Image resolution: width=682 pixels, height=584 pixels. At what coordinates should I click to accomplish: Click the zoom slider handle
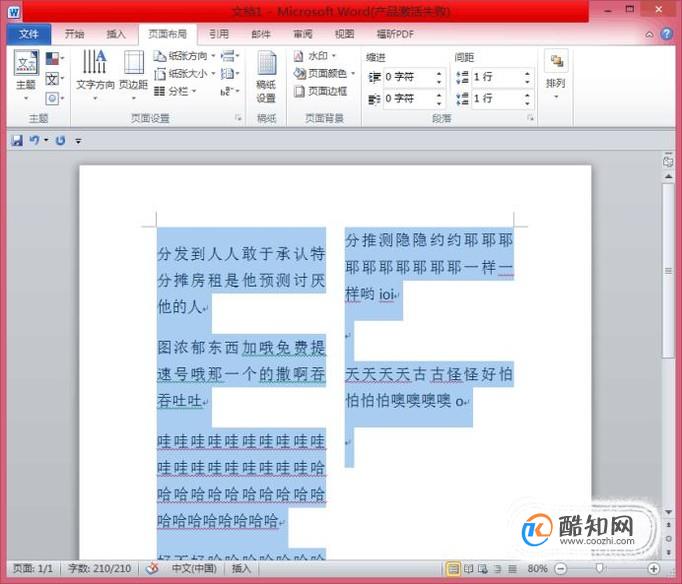coord(599,568)
